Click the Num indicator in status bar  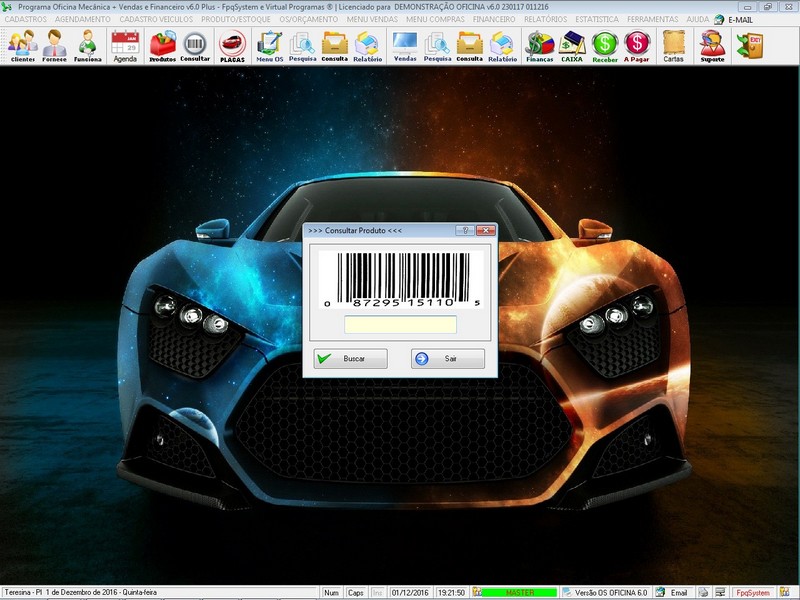[x=331, y=592]
